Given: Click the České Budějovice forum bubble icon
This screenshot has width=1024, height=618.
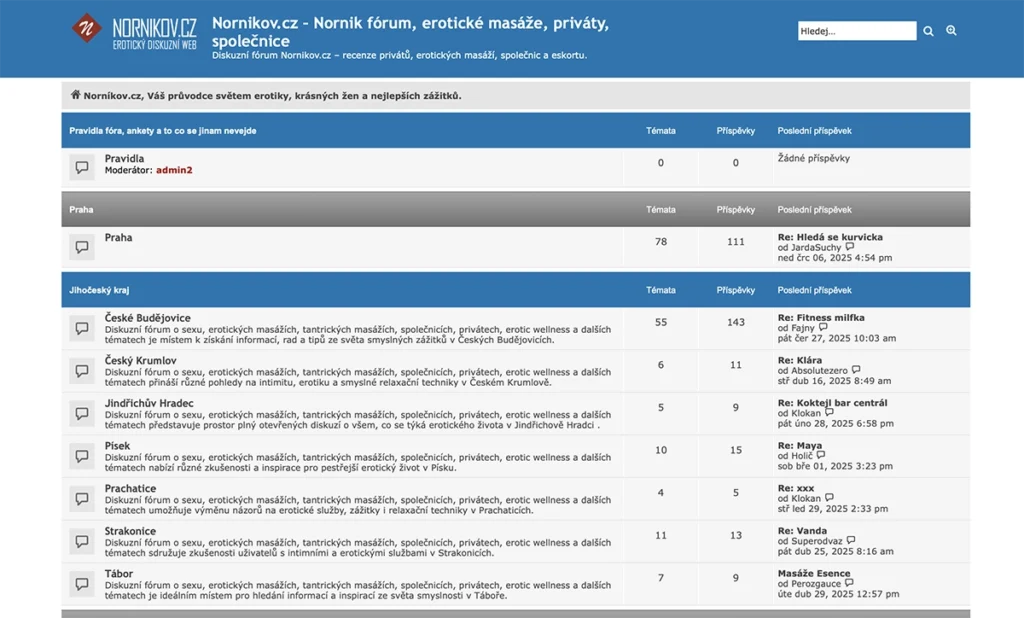Looking at the screenshot, I should 82,328.
